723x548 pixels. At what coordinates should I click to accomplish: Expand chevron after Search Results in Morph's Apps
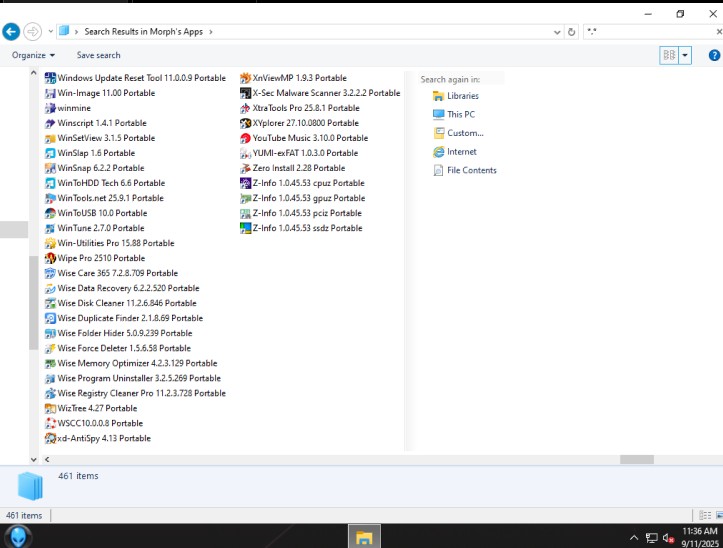[211, 32]
